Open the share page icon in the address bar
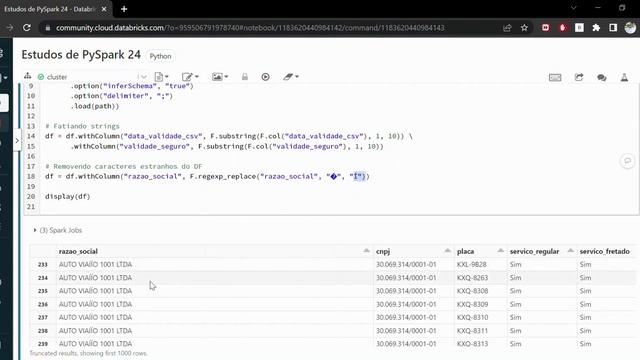The width and height of the screenshot is (640, 360). pyautogui.click(x=507, y=28)
